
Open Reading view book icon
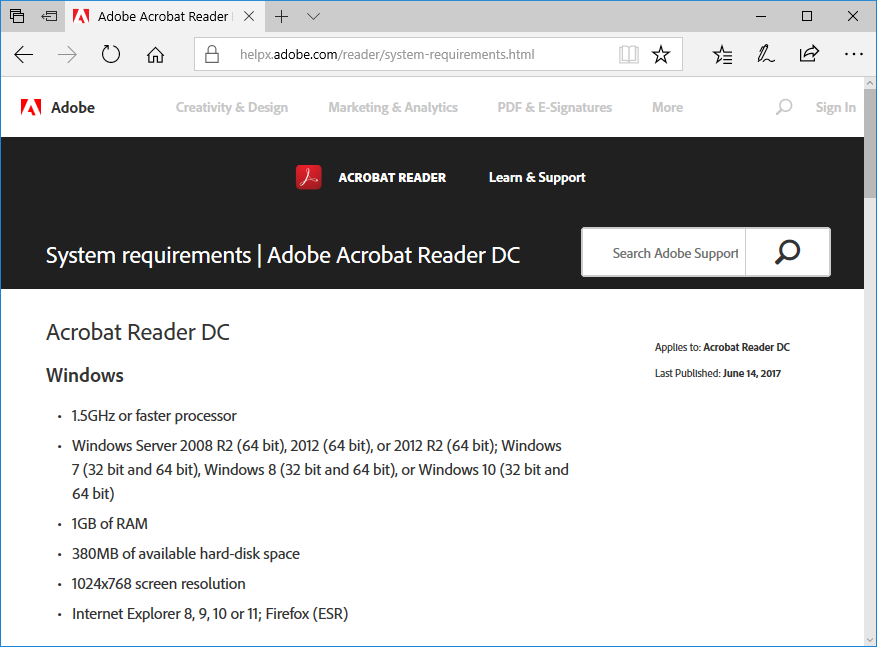pos(629,54)
